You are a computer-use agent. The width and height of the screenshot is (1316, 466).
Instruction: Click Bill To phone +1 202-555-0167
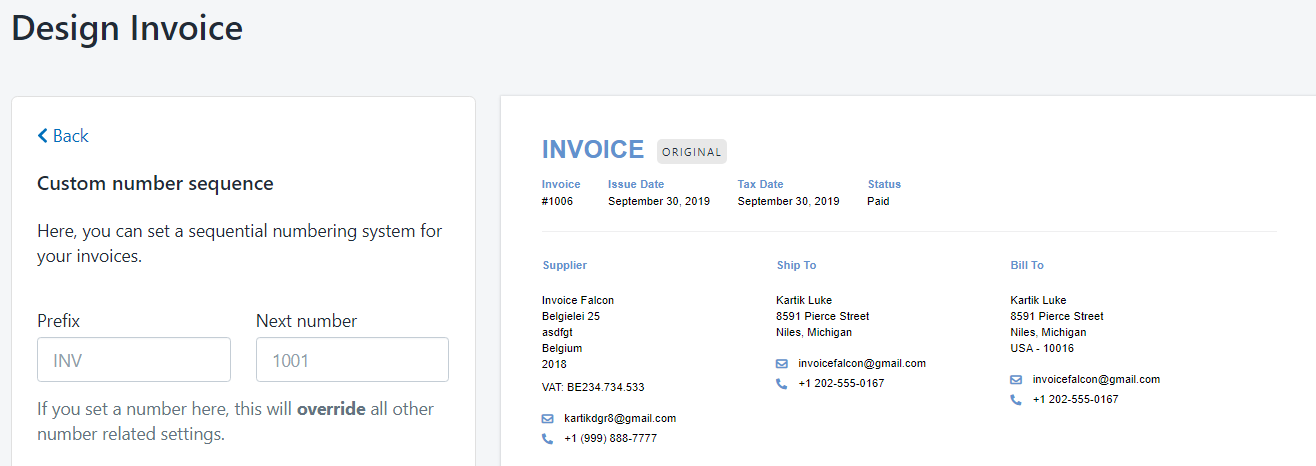click(1075, 399)
